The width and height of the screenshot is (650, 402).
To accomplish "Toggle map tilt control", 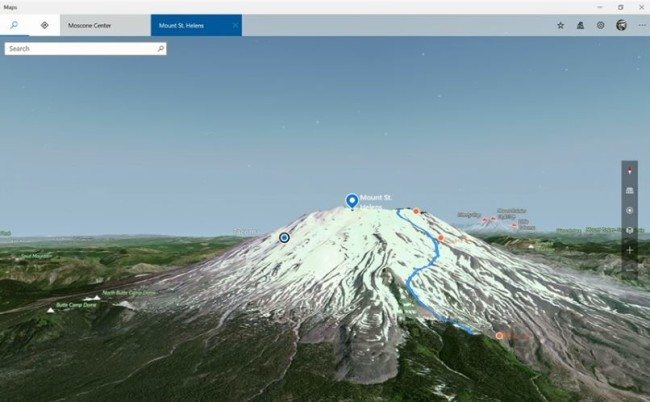I will (630, 190).
